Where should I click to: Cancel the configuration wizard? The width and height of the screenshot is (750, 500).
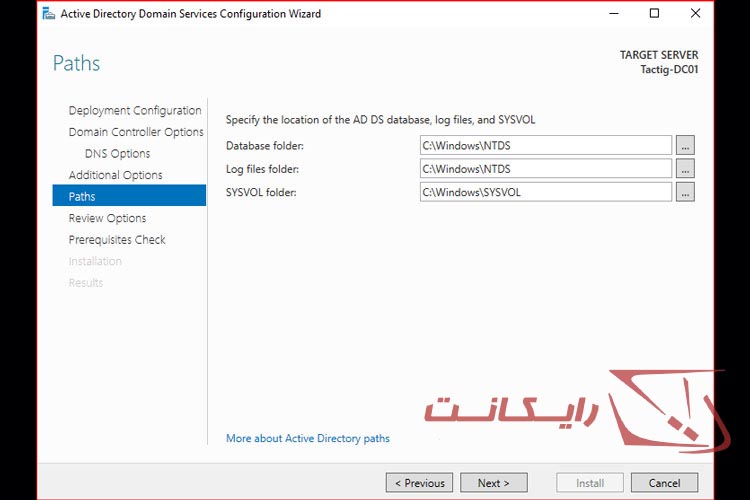pyautogui.click(x=665, y=483)
